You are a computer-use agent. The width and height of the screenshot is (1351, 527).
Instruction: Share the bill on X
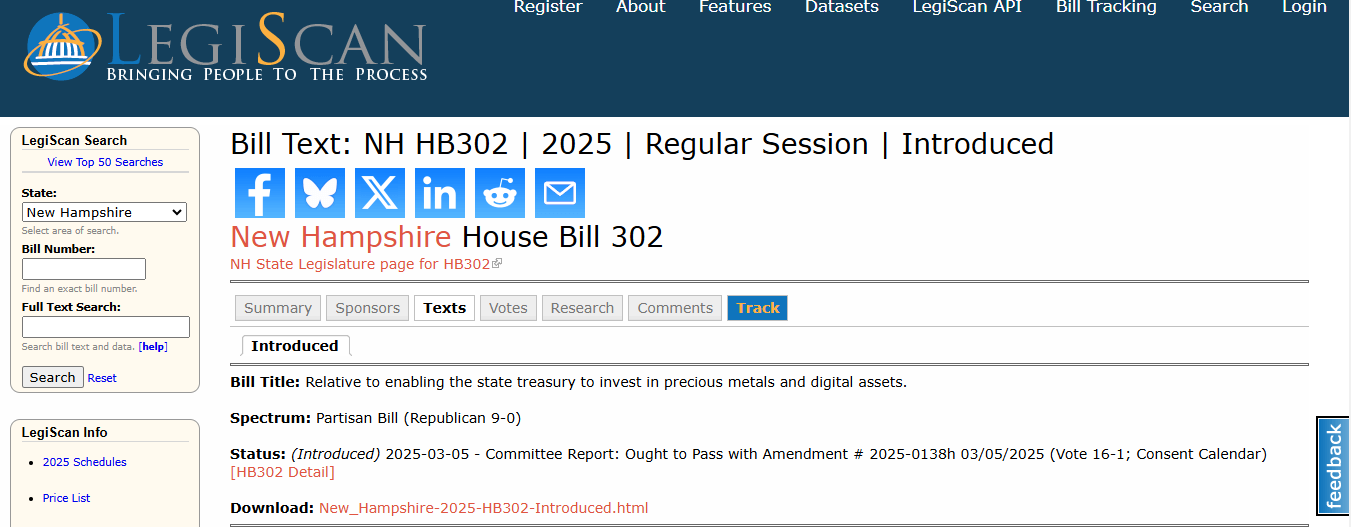click(x=380, y=193)
